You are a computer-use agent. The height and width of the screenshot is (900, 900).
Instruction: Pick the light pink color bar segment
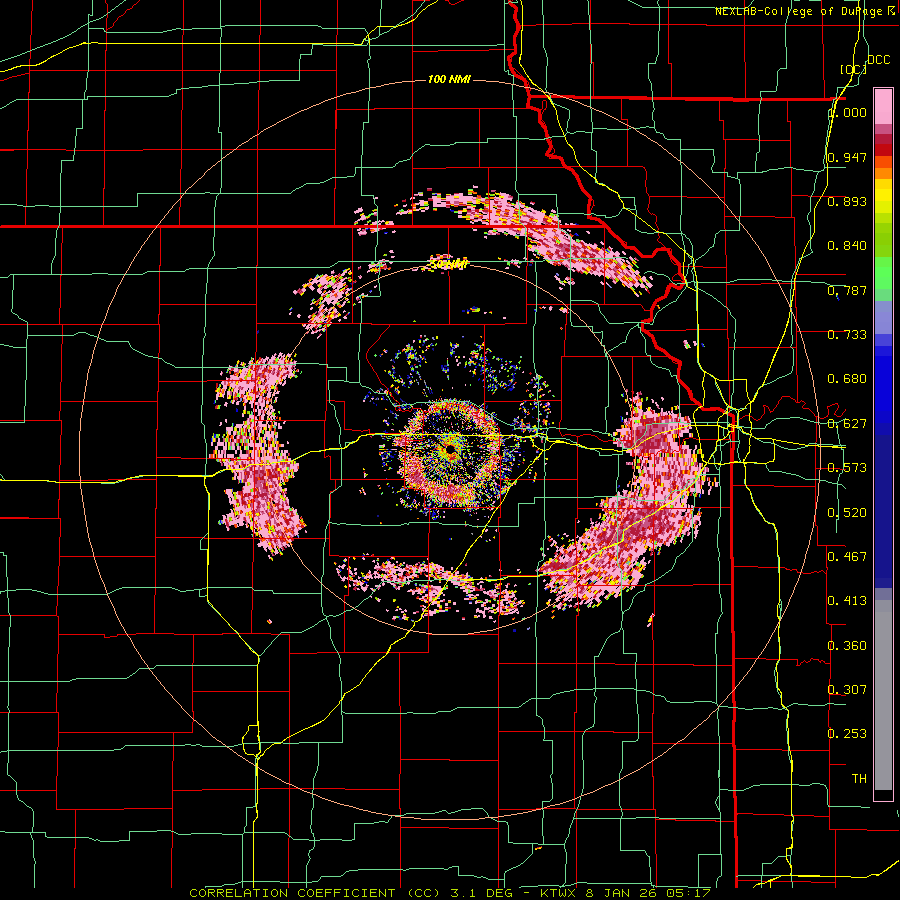click(x=883, y=107)
